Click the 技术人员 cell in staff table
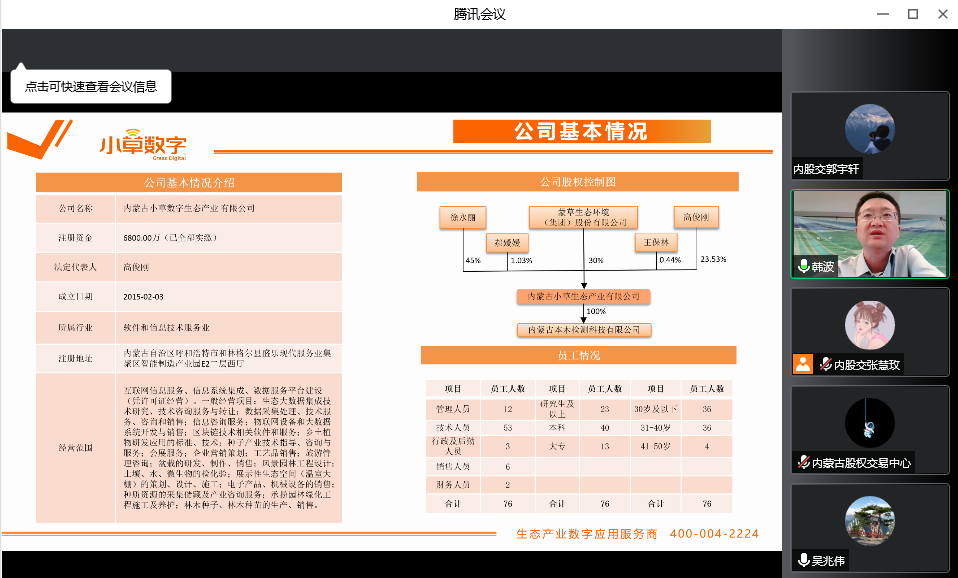The image size is (958, 578). coord(453,428)
